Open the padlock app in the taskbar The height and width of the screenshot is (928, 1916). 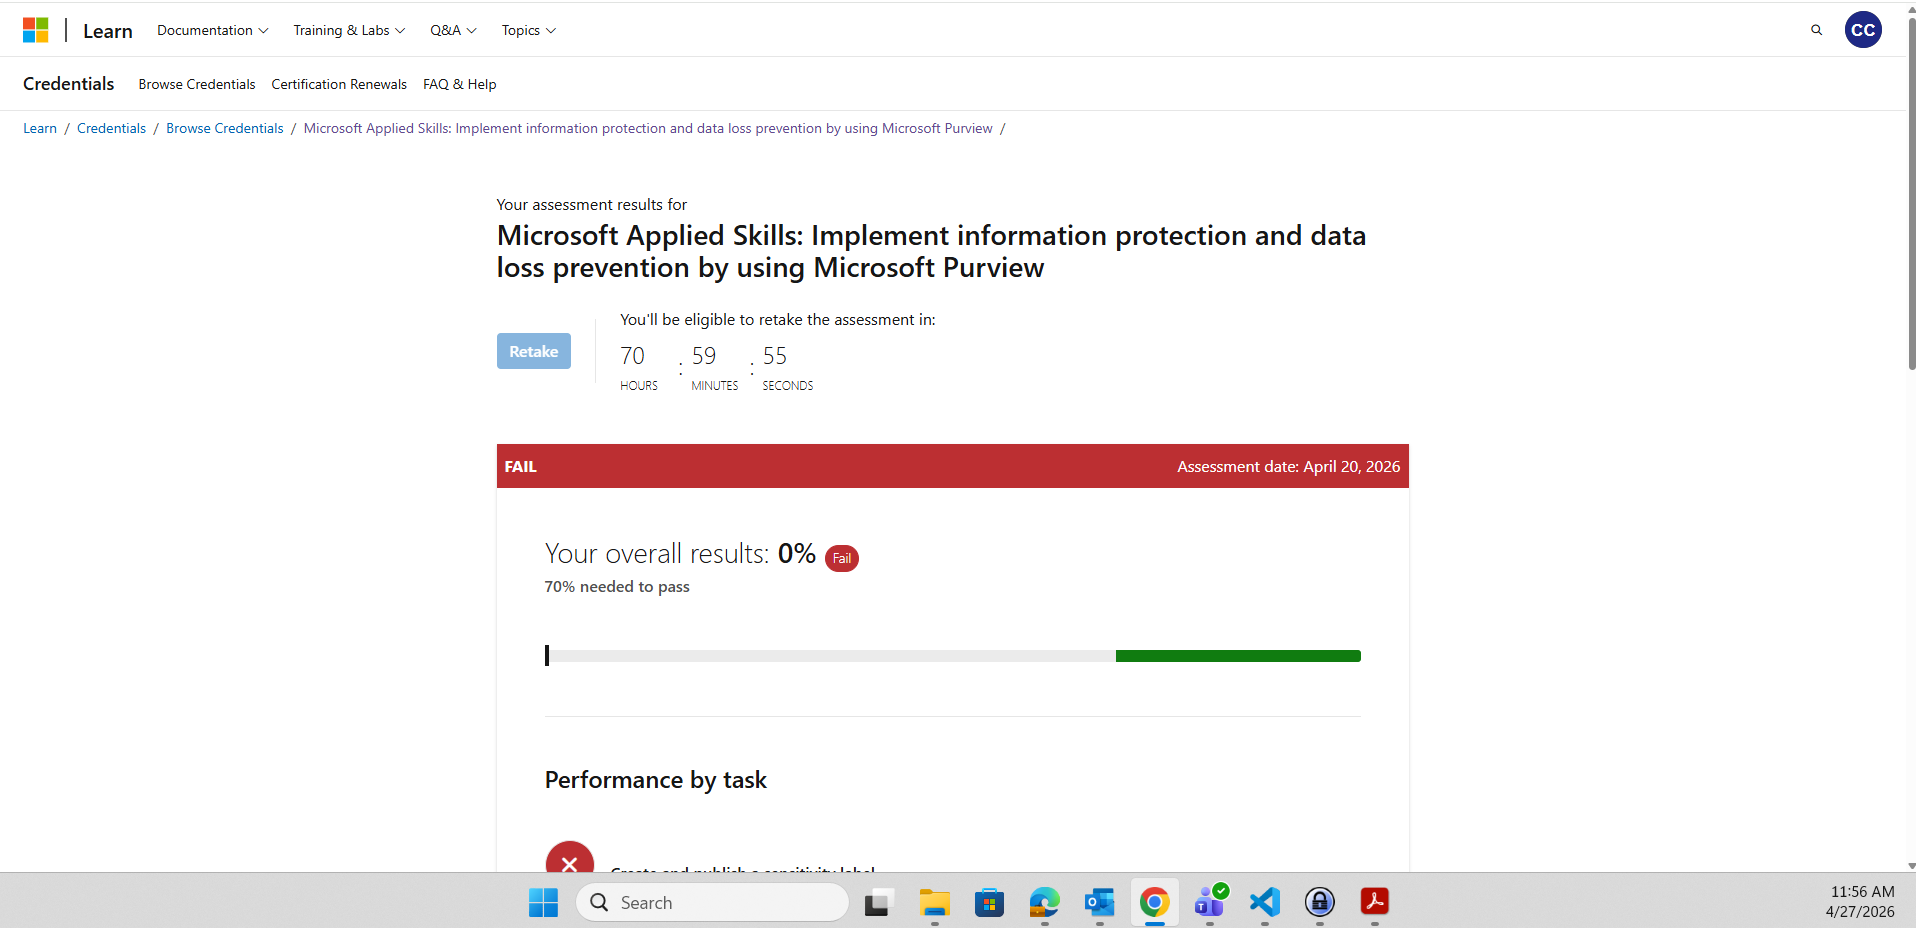click(x=1320, y=903)
